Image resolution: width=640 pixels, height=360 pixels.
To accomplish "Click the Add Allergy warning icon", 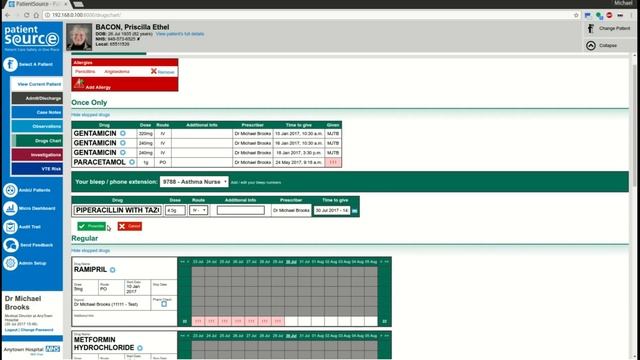I will tap(79, 84).
